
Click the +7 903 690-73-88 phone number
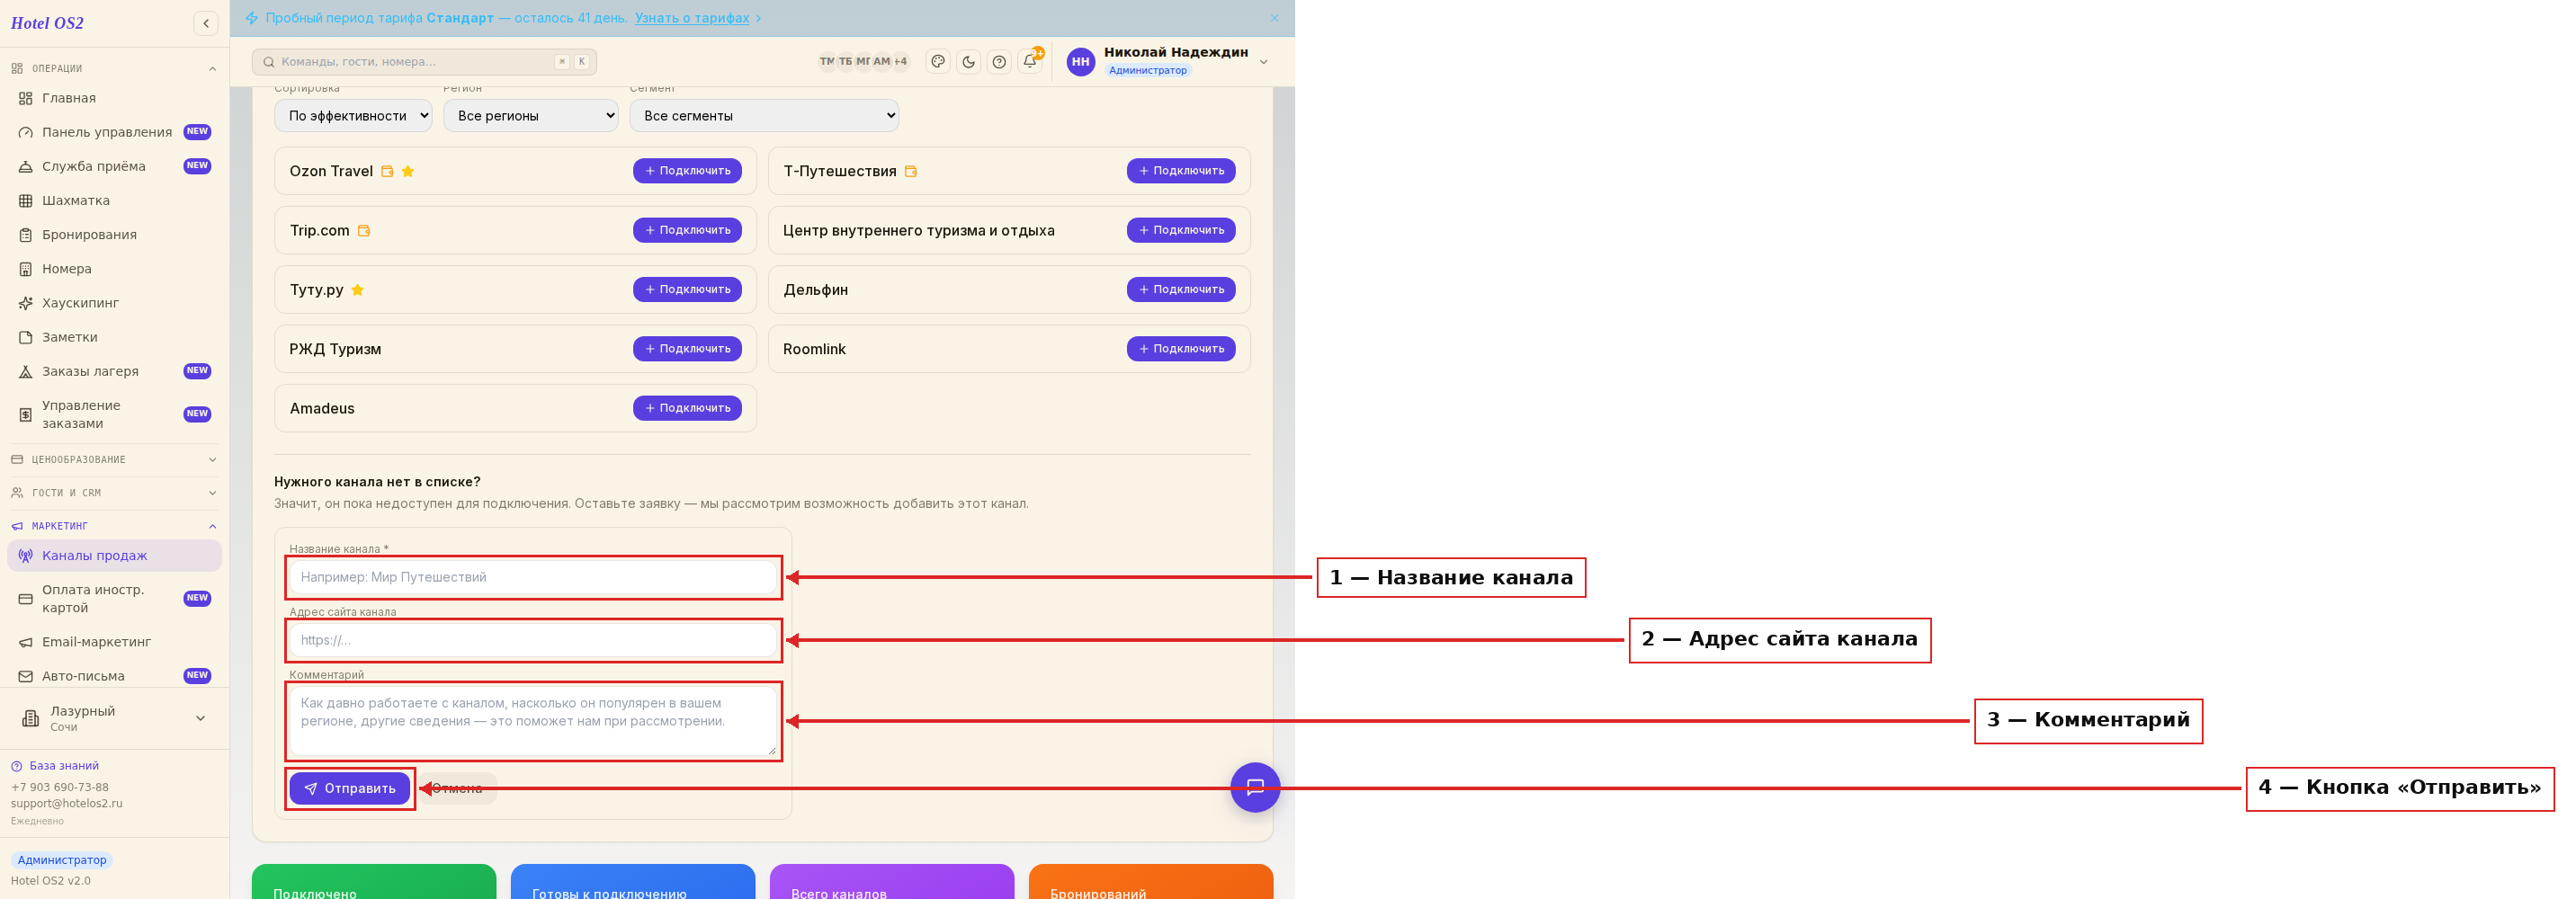(60, 787)
